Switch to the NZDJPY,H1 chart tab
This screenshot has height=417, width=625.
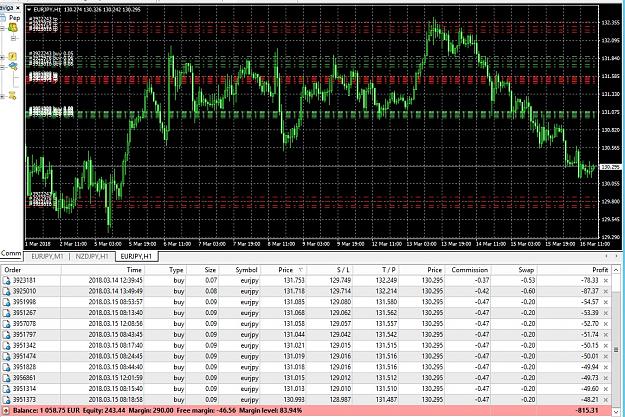[92, 256]
